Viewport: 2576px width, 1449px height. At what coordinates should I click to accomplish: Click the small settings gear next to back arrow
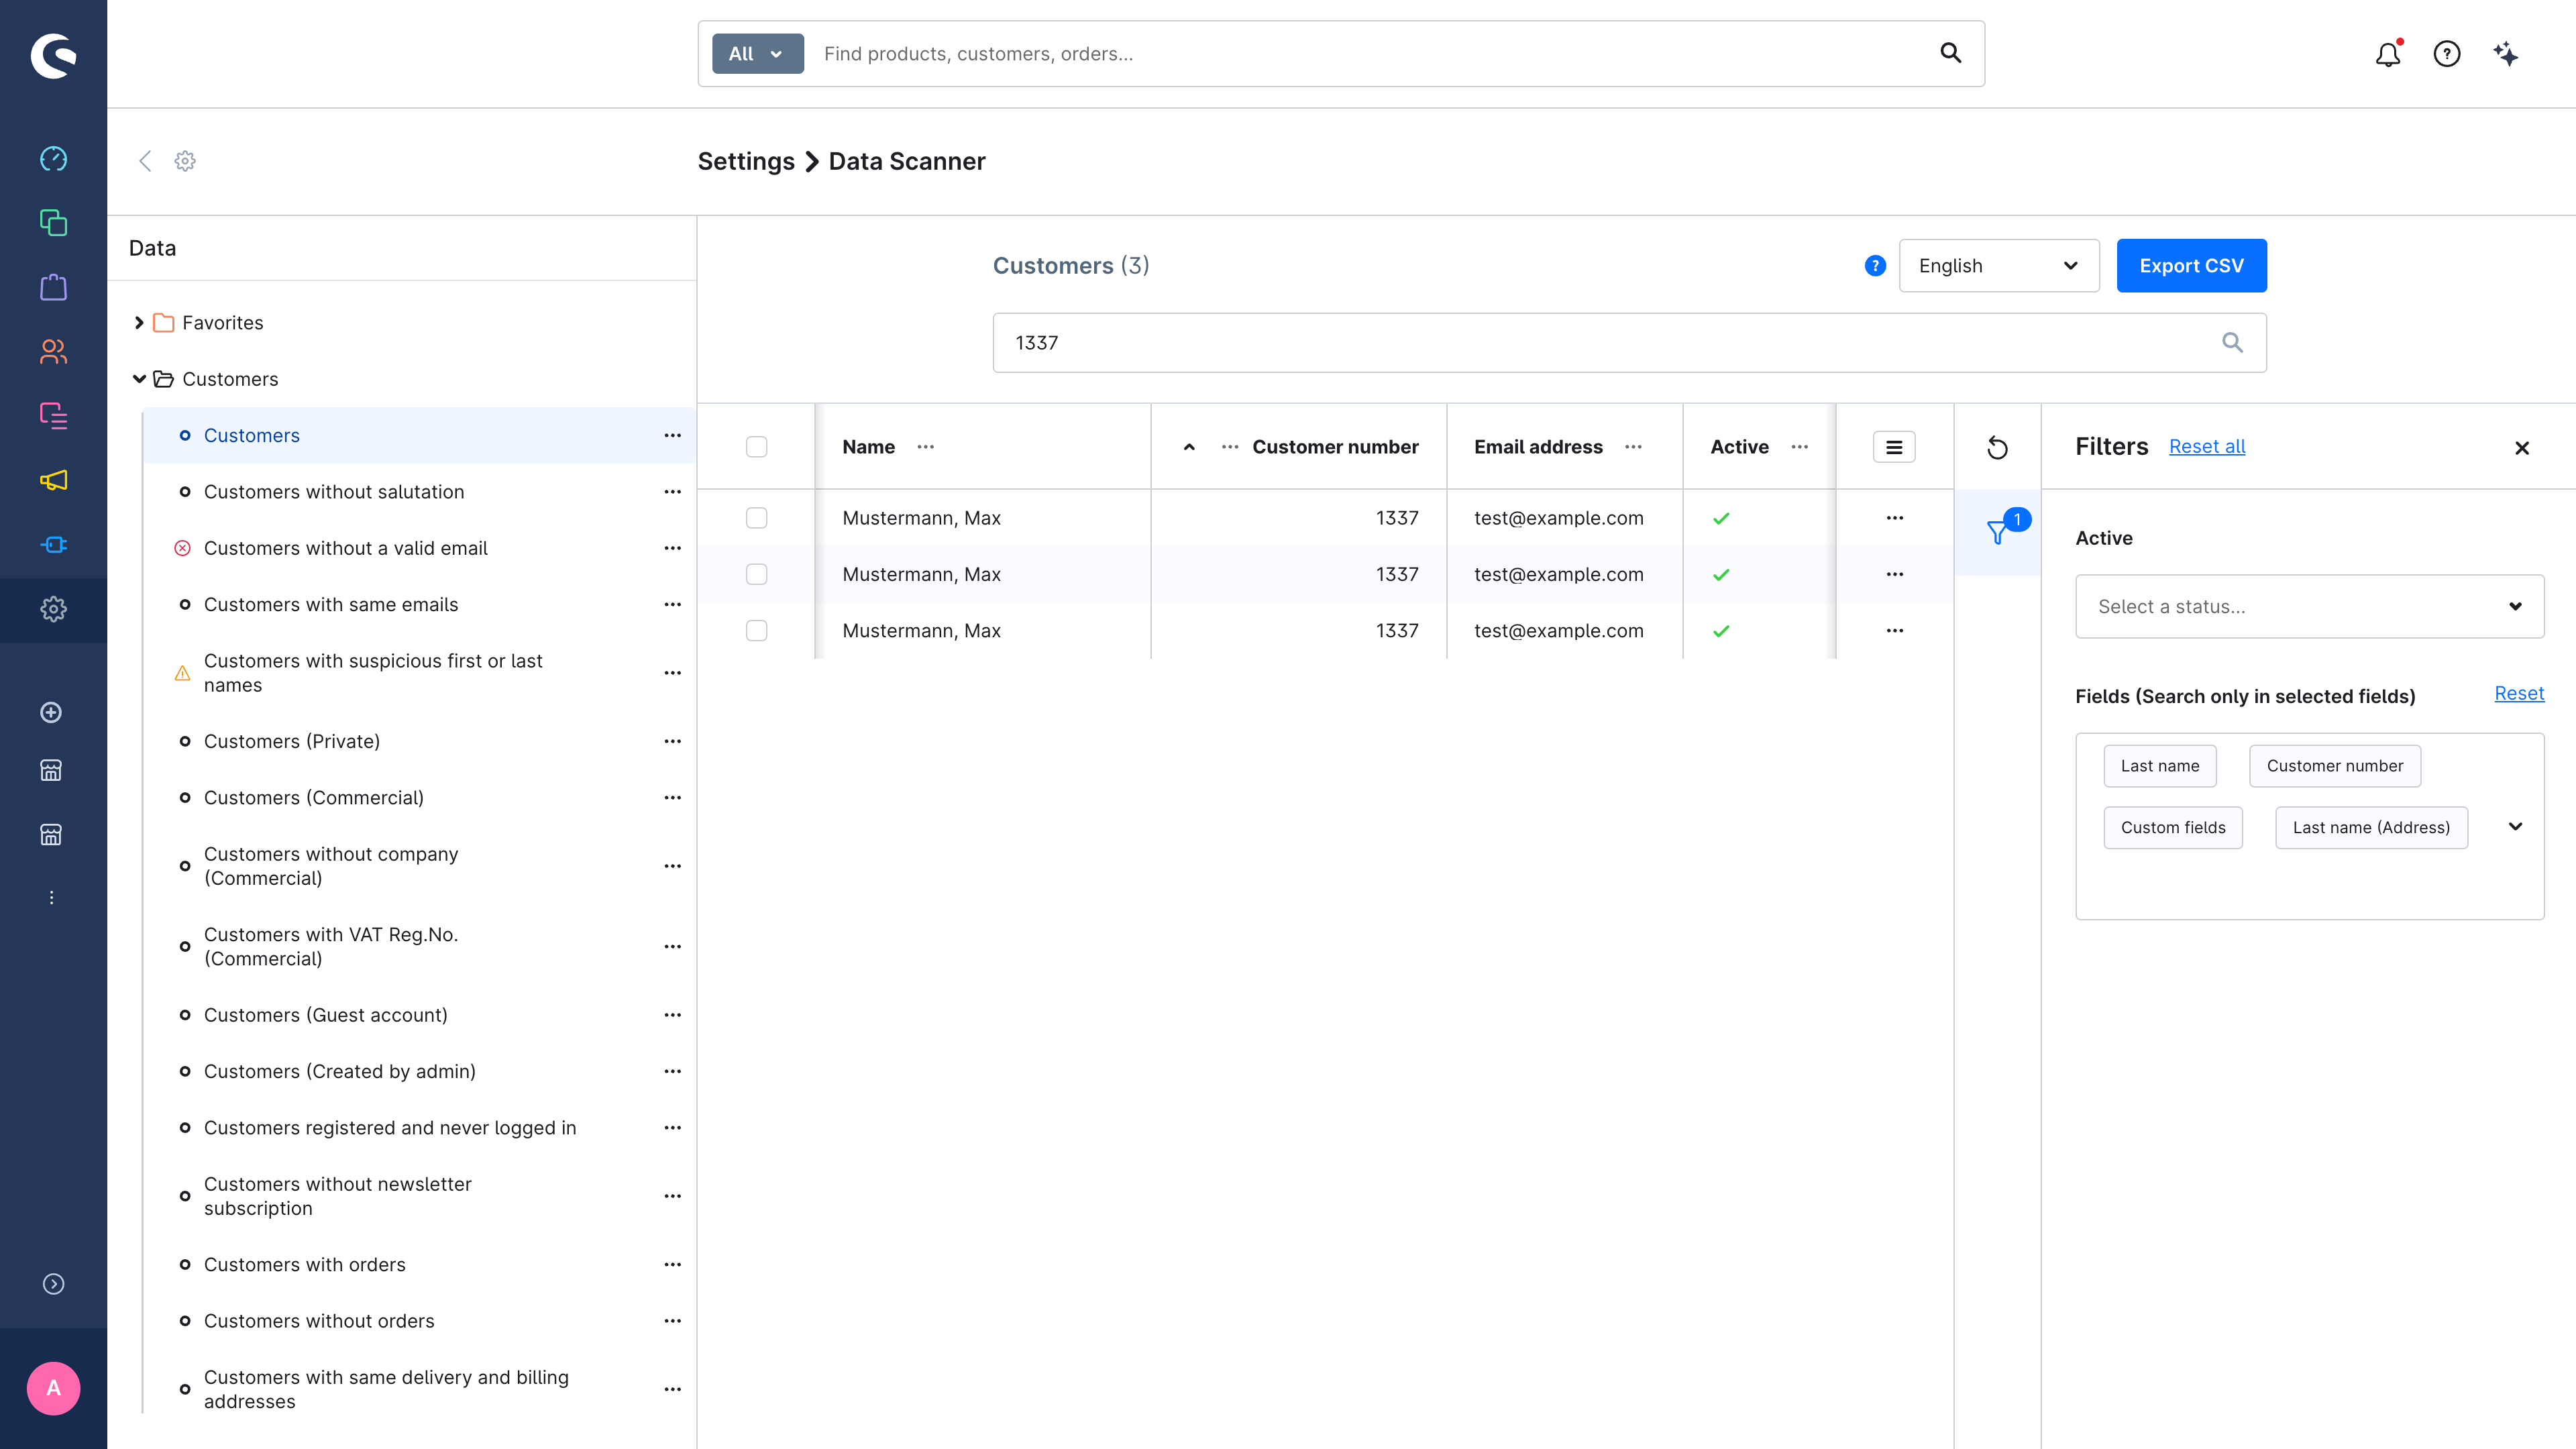(x=185, y=161)
